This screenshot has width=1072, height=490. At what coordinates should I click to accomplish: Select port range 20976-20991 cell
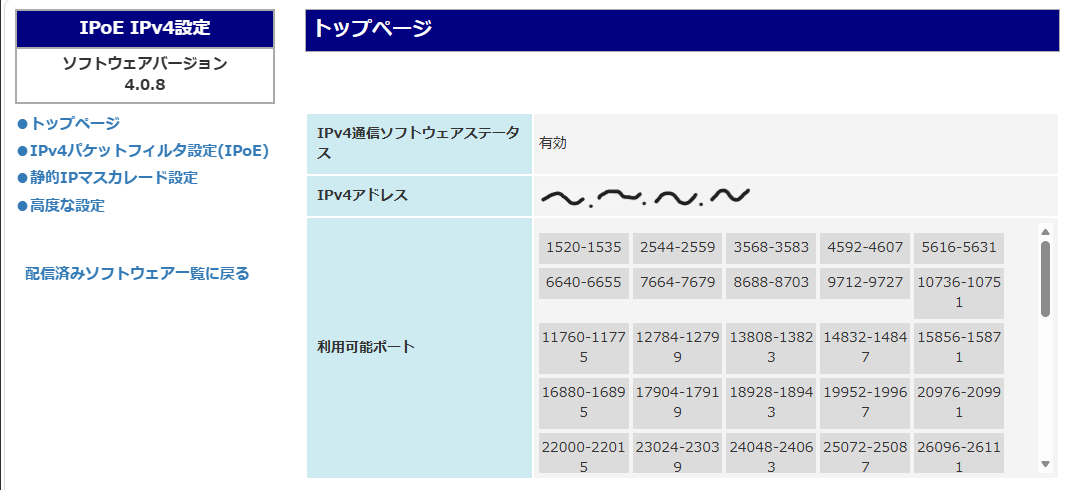click(x=959, y=403)
